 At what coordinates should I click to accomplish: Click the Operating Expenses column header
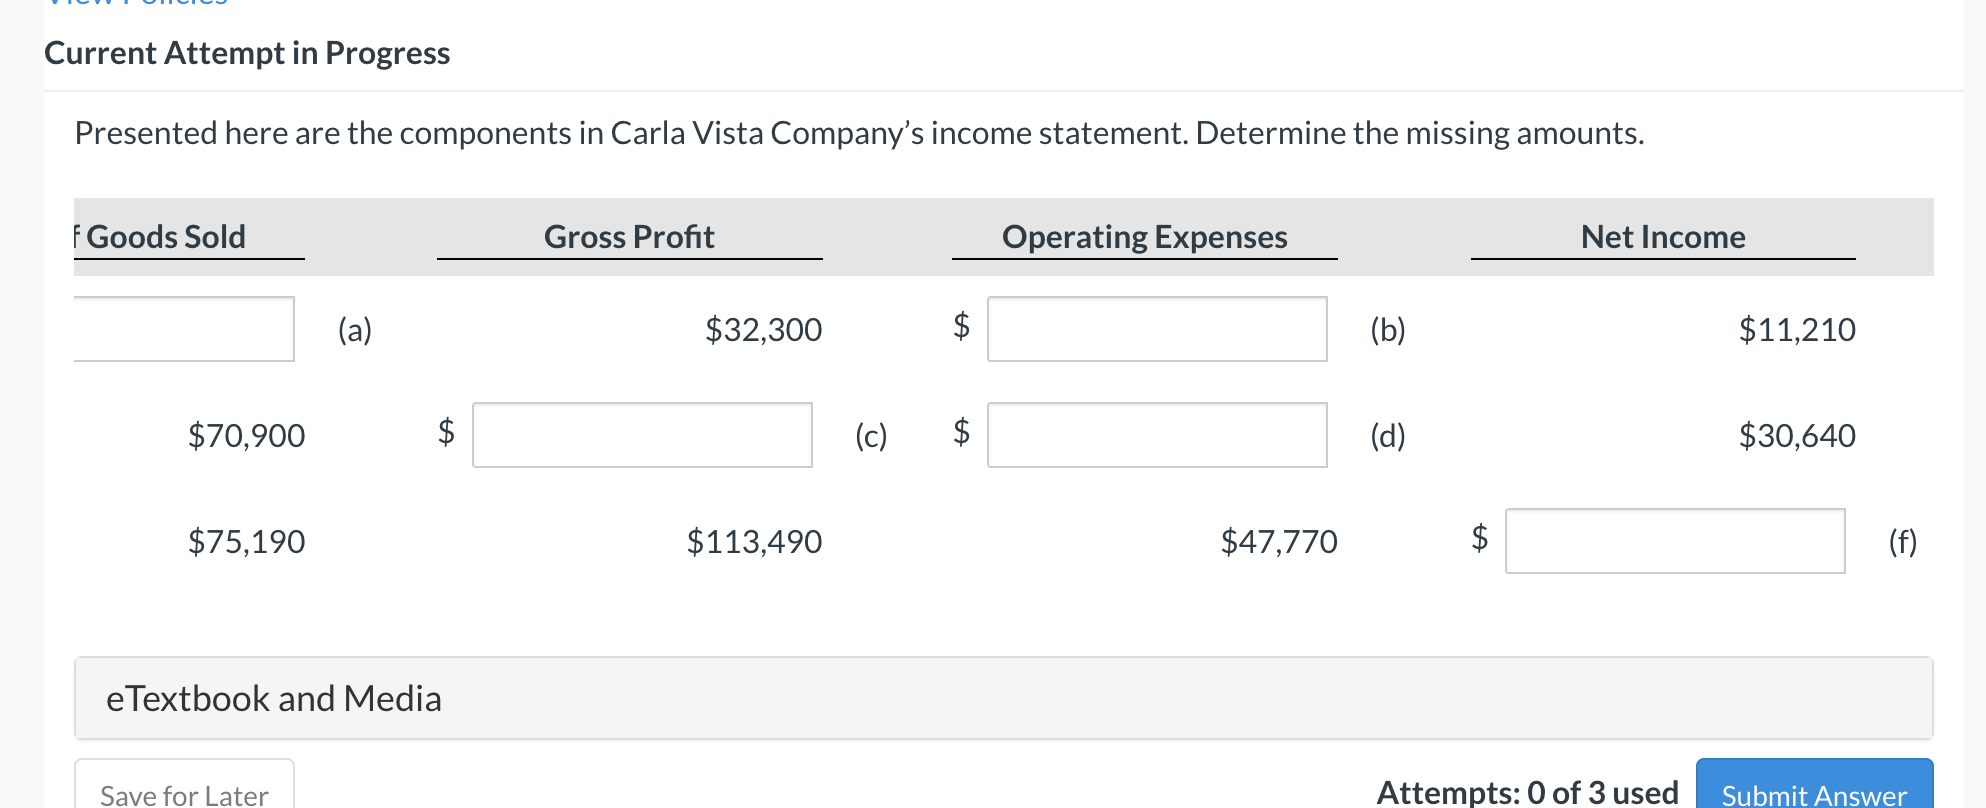pyautogui.click(x=1145, y=236)
